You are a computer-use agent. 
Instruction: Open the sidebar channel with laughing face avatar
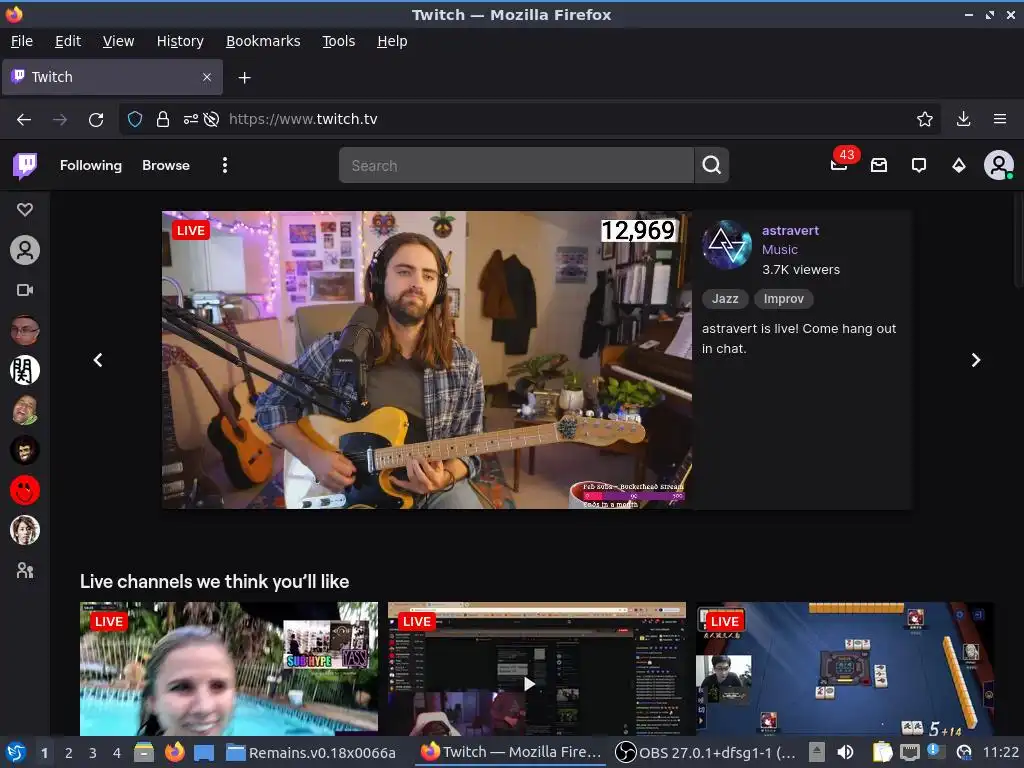(x=25, y=410)
